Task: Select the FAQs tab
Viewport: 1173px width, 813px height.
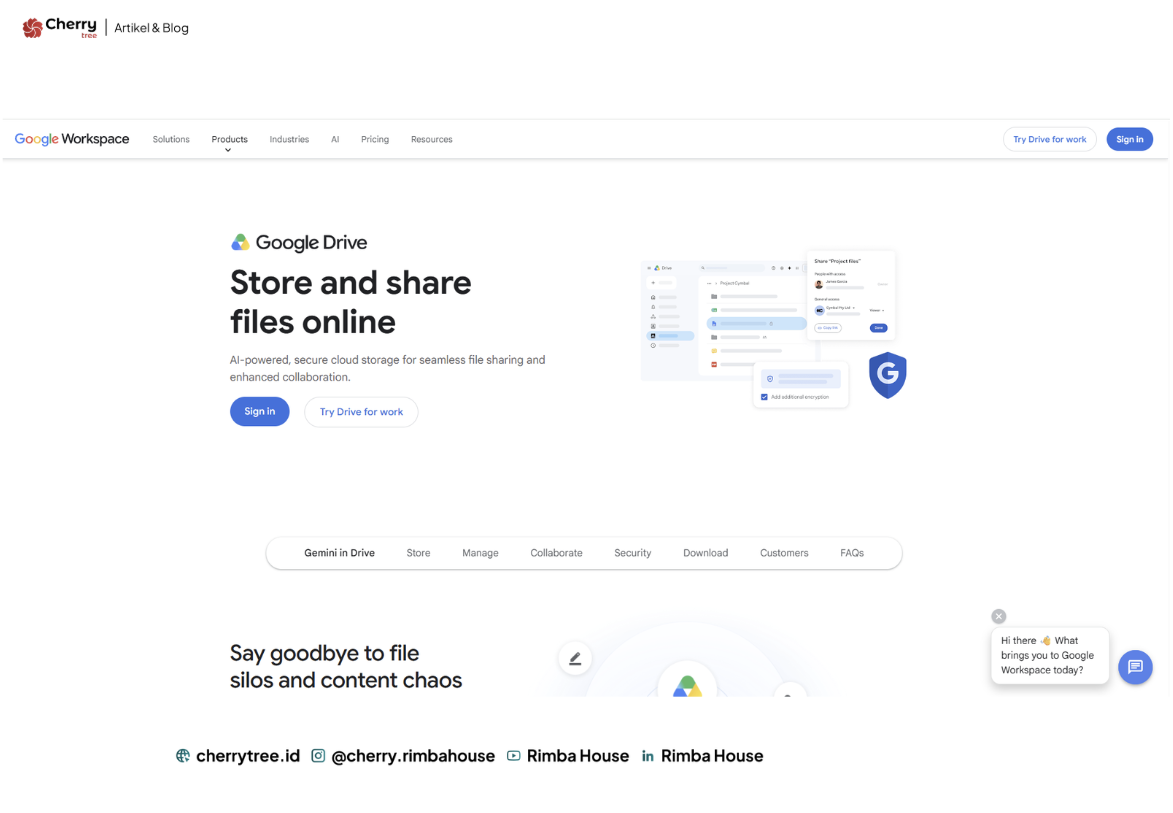Action: click(x=852, y=553)
